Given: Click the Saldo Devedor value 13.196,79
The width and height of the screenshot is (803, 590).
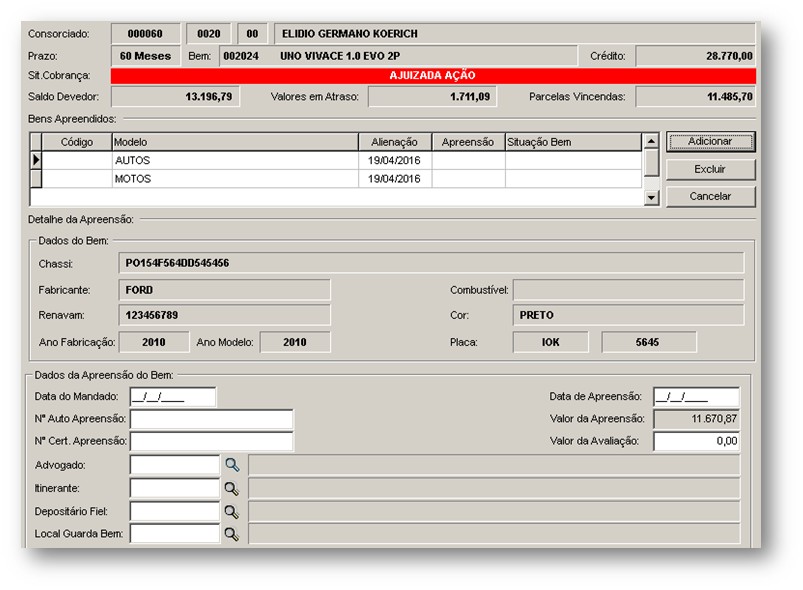Looking at the screenshot, I should point(175,96).
